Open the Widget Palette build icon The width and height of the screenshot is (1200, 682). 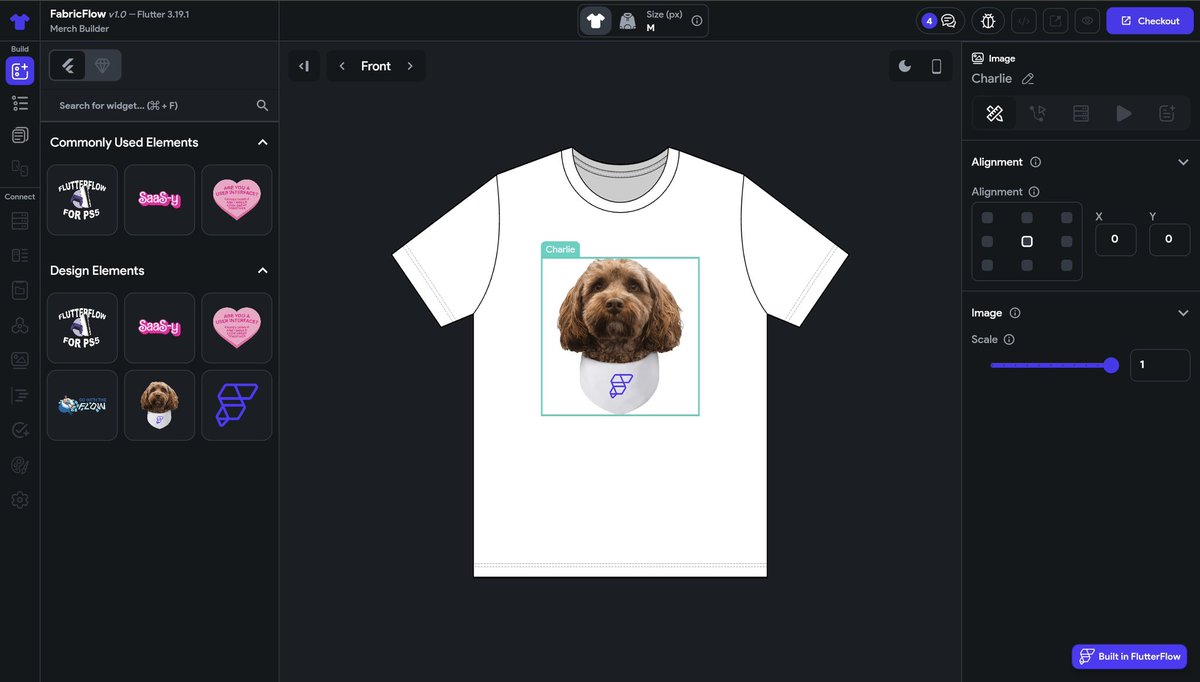point(20,70)
